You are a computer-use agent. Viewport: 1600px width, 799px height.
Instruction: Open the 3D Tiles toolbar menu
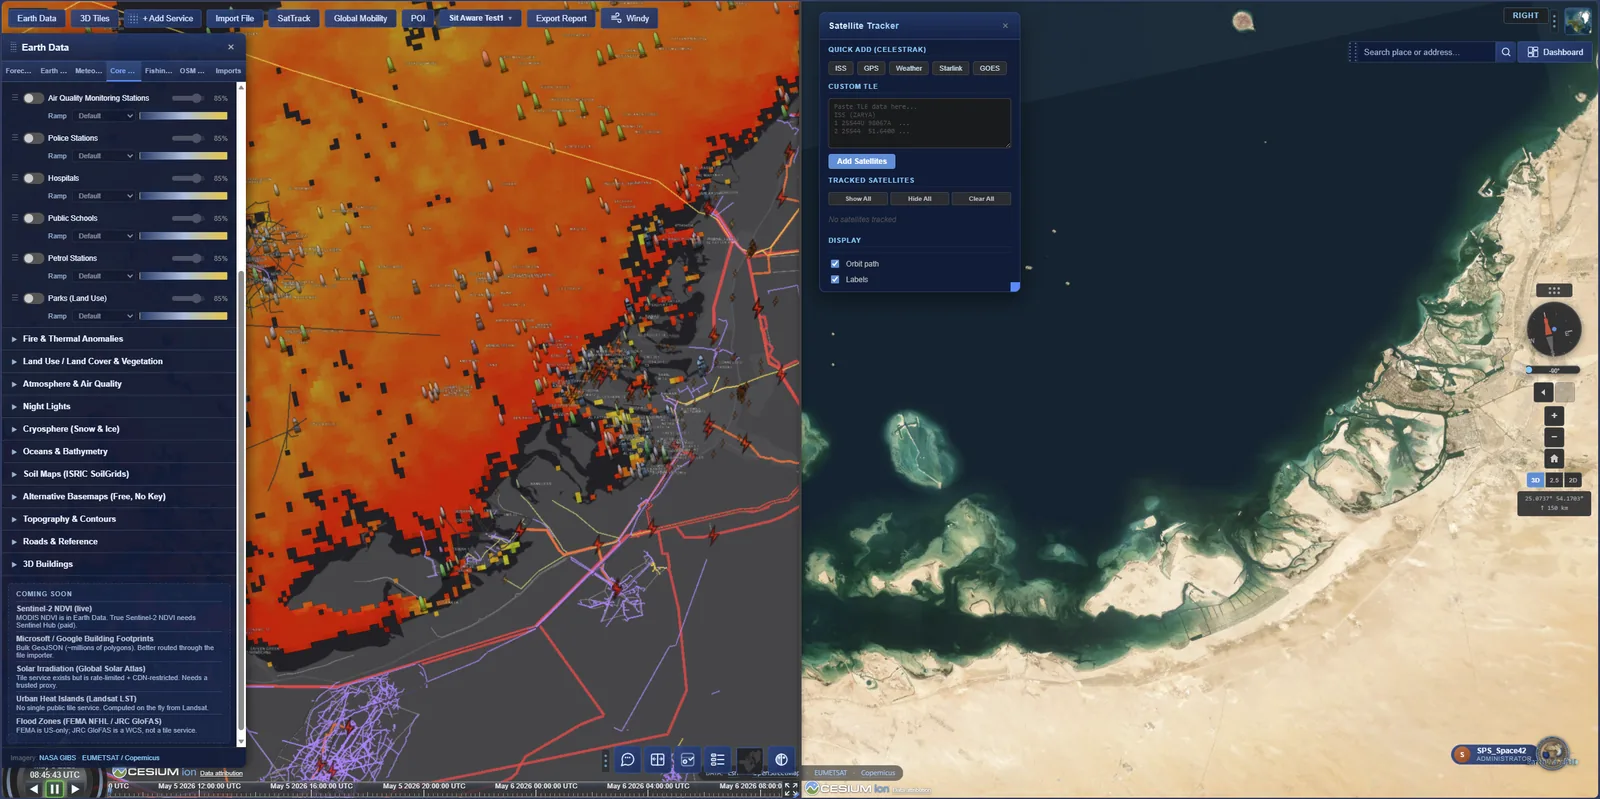(95, 18)
